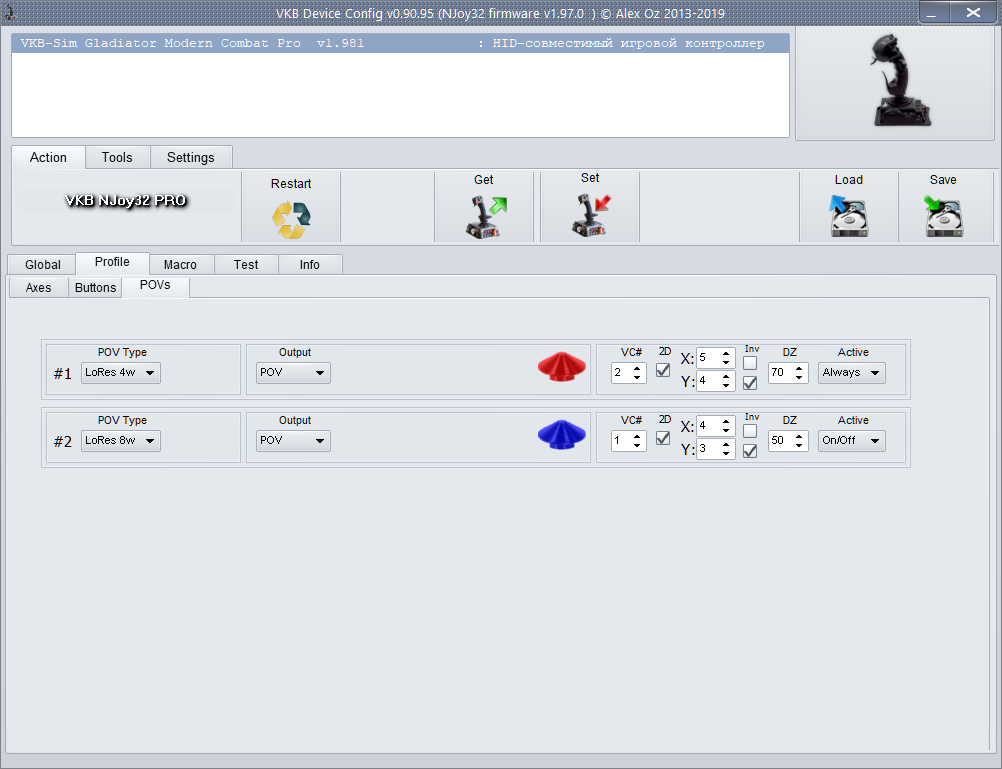Enable the X Inv checkbox for POV #2
Image resolution: width=1002 pixels, height=769 pixels.
point(750,430)
